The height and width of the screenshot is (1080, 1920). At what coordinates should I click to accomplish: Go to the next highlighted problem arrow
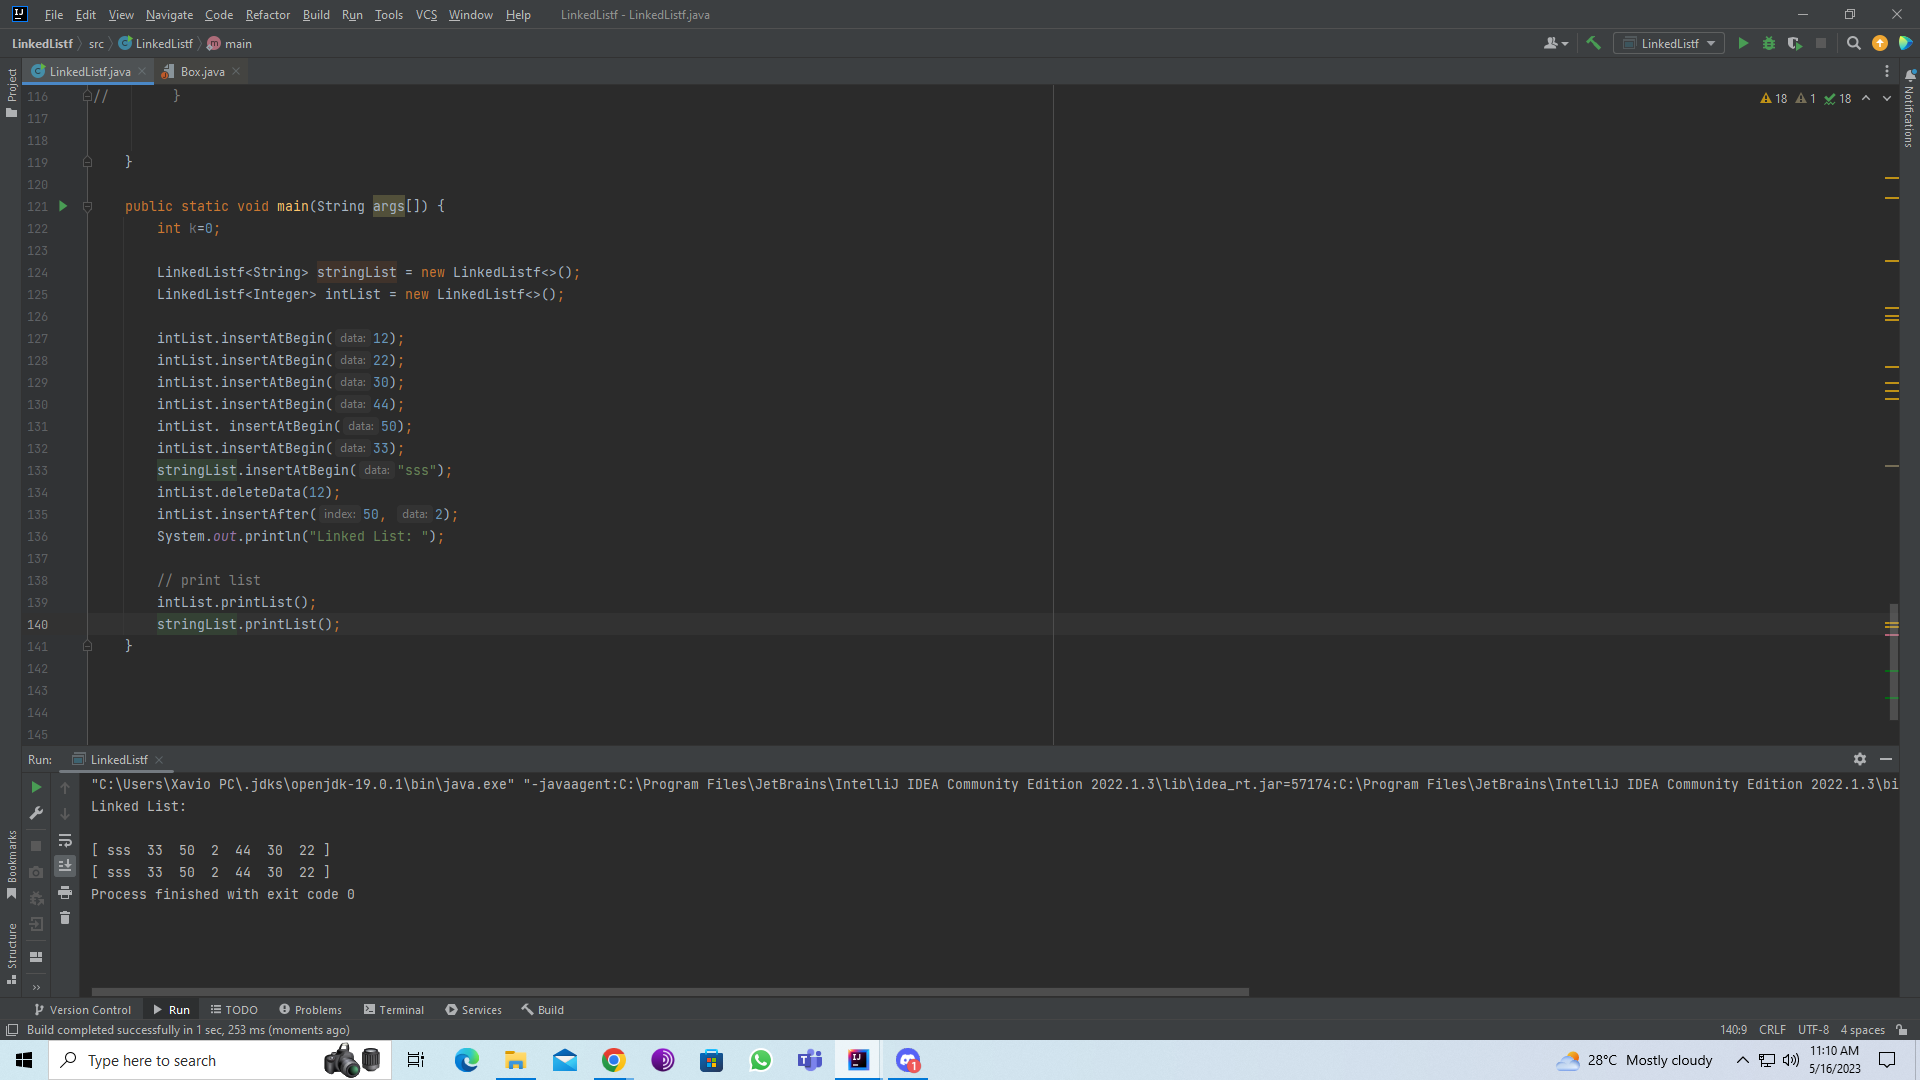[1887, 98]
